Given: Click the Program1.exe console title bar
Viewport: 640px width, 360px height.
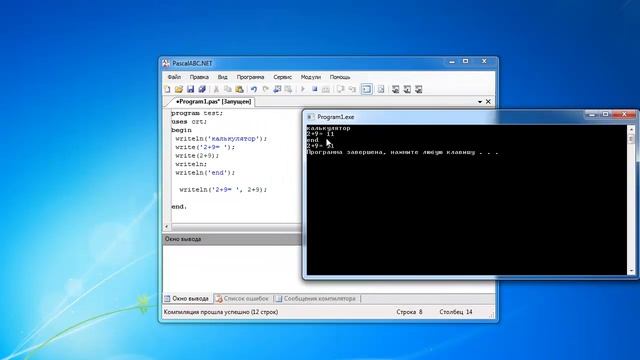Looking at the screenshot, I should [445, 117].
